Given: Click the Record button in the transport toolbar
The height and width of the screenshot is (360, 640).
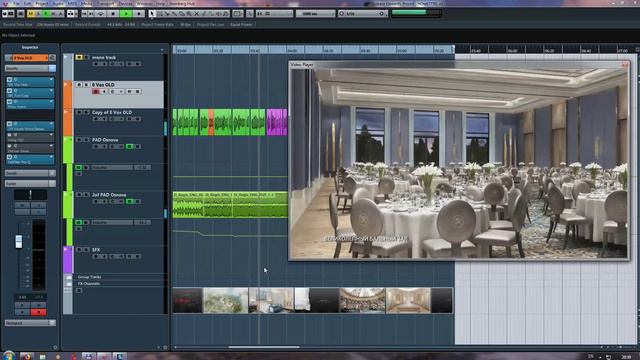Looking at the screenshot, I should tap(139, 13).
